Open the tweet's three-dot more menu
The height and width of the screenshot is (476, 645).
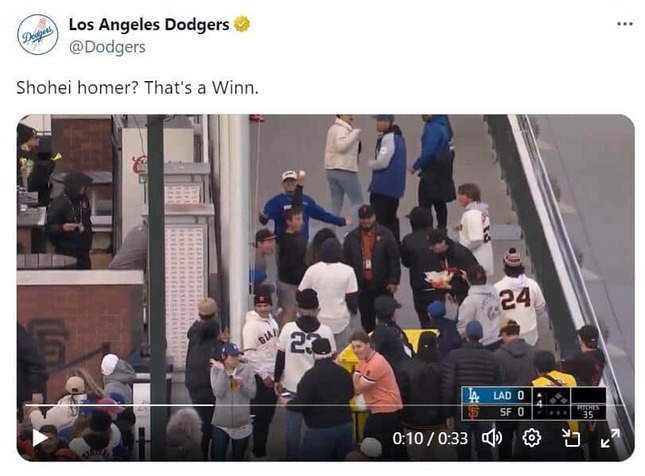625,24
